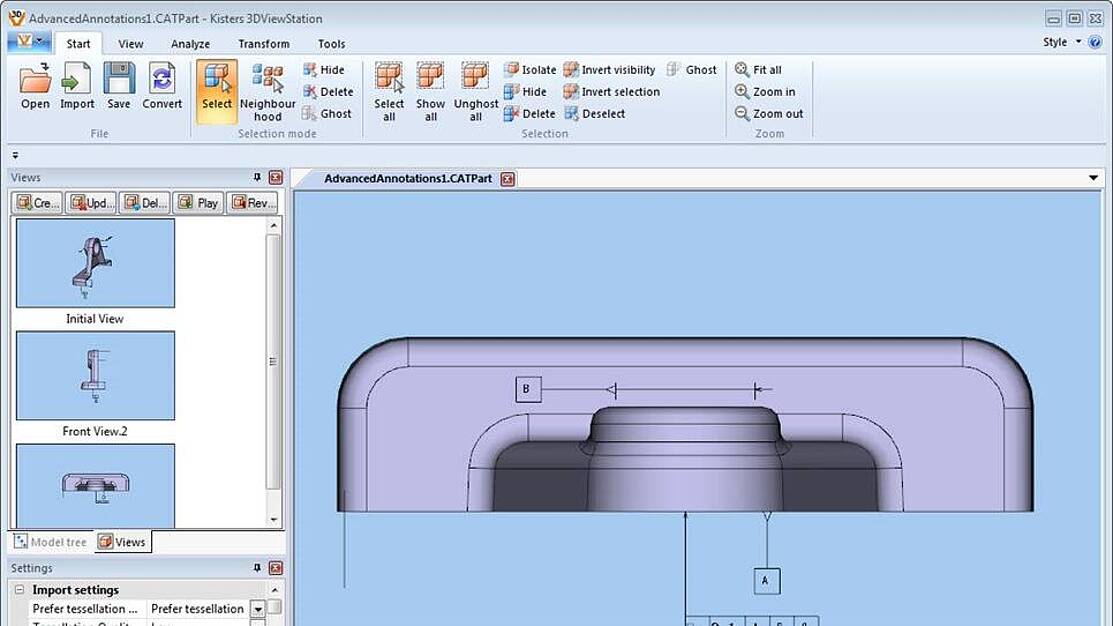Open the Style dropdown
This screenshot has width=1113, height=626.
(x=1062, y=42)
